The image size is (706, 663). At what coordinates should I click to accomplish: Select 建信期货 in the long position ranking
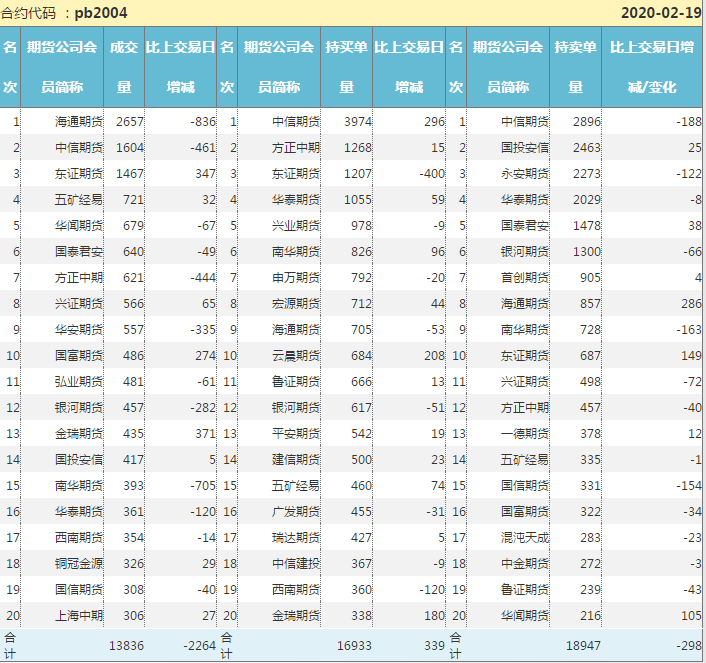[x=296, y=460]
